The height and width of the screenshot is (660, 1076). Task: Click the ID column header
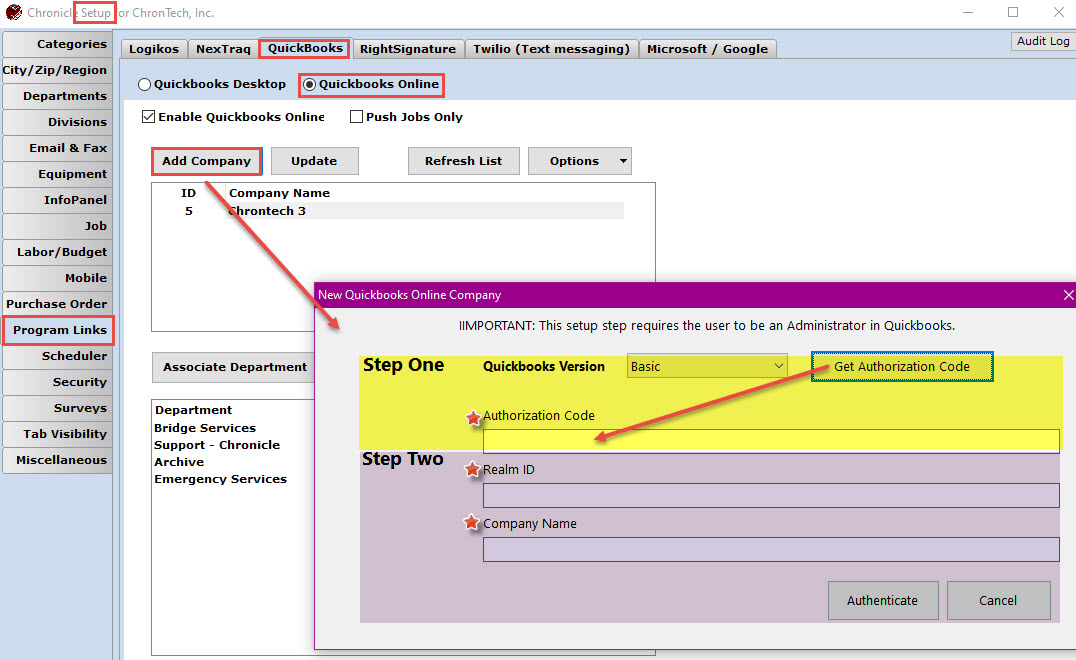(189, 193)
